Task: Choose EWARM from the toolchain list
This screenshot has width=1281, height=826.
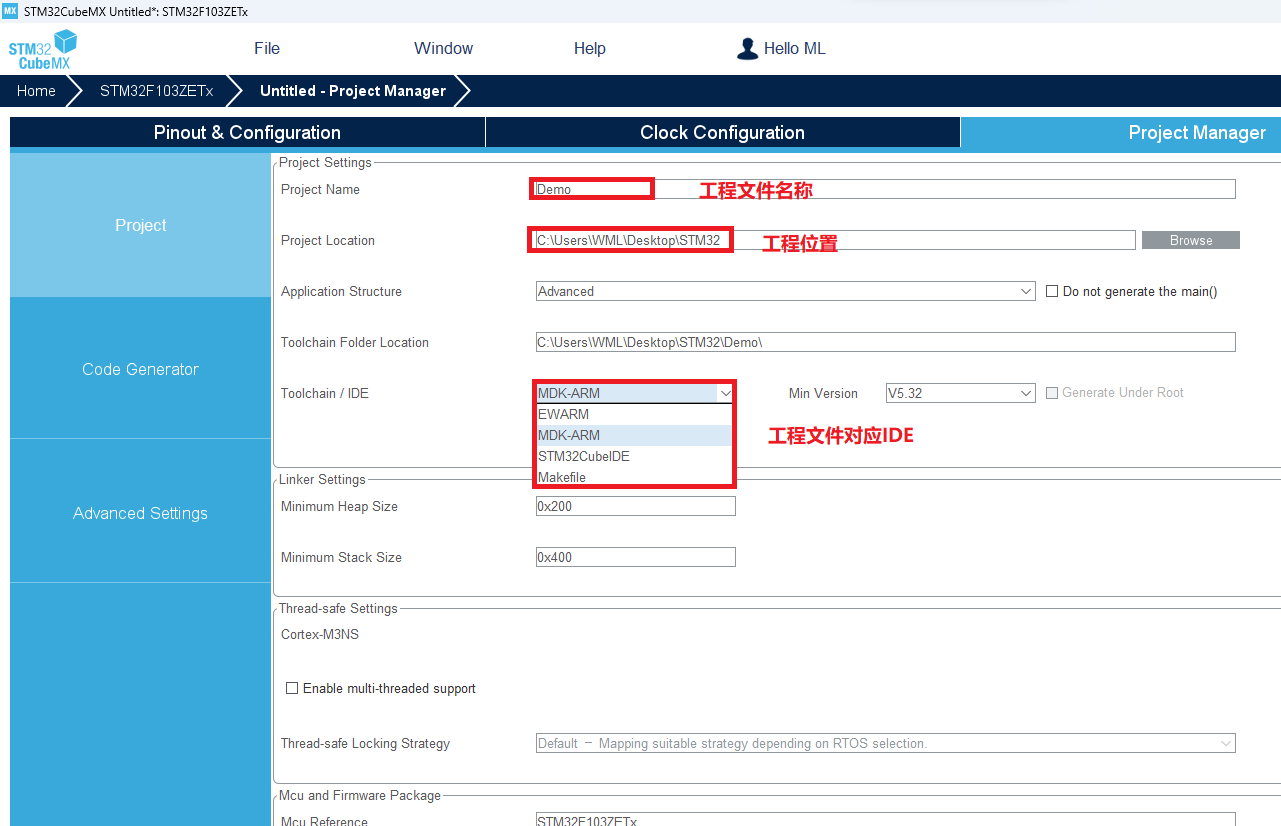Action: 635,414
